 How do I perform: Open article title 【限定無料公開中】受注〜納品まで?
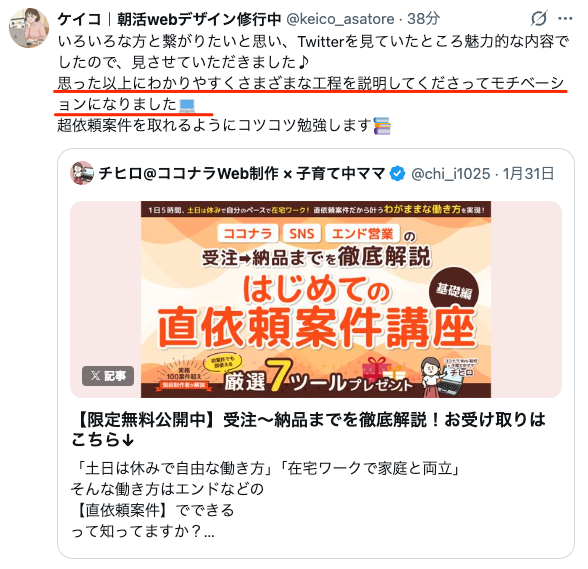coord(308,429)
